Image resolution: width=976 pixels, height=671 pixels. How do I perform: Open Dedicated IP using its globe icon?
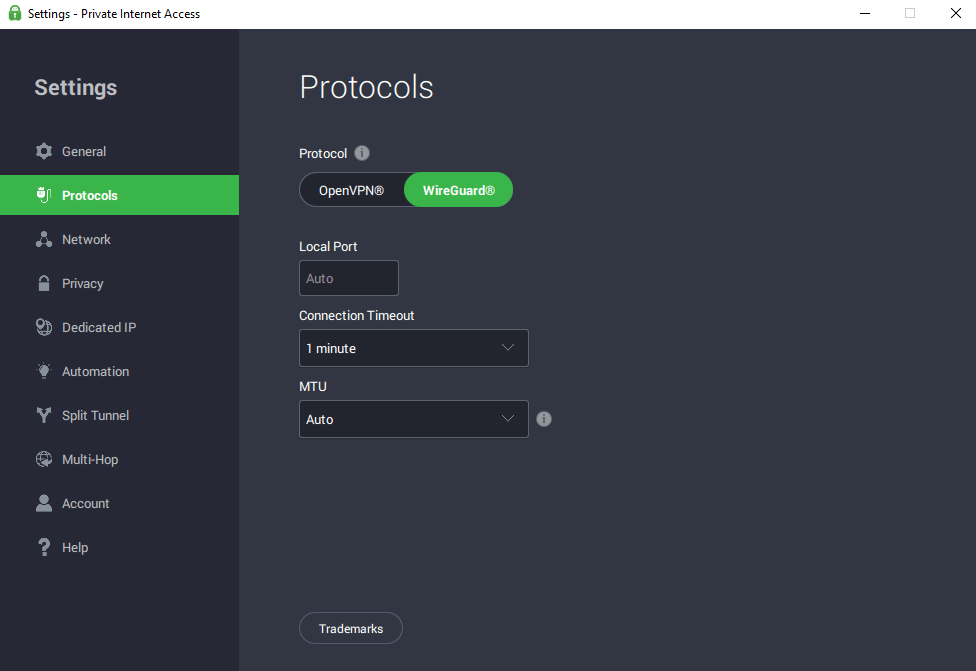click(44, 327)
